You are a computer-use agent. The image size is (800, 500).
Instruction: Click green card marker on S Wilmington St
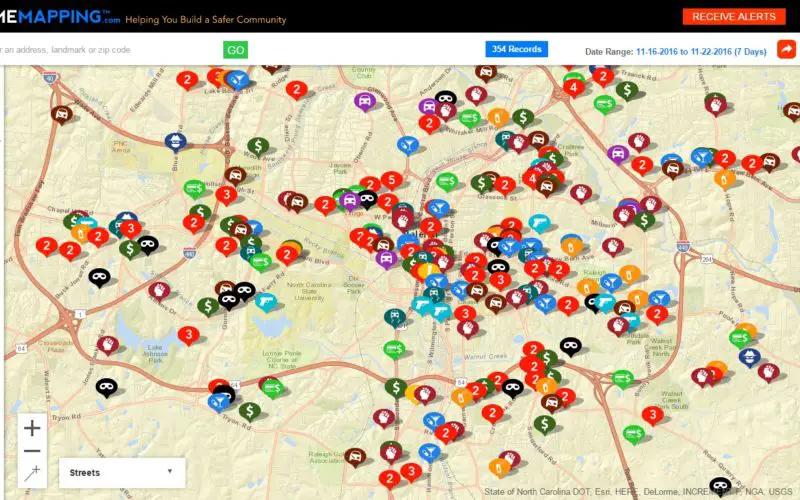click(394, 349)
